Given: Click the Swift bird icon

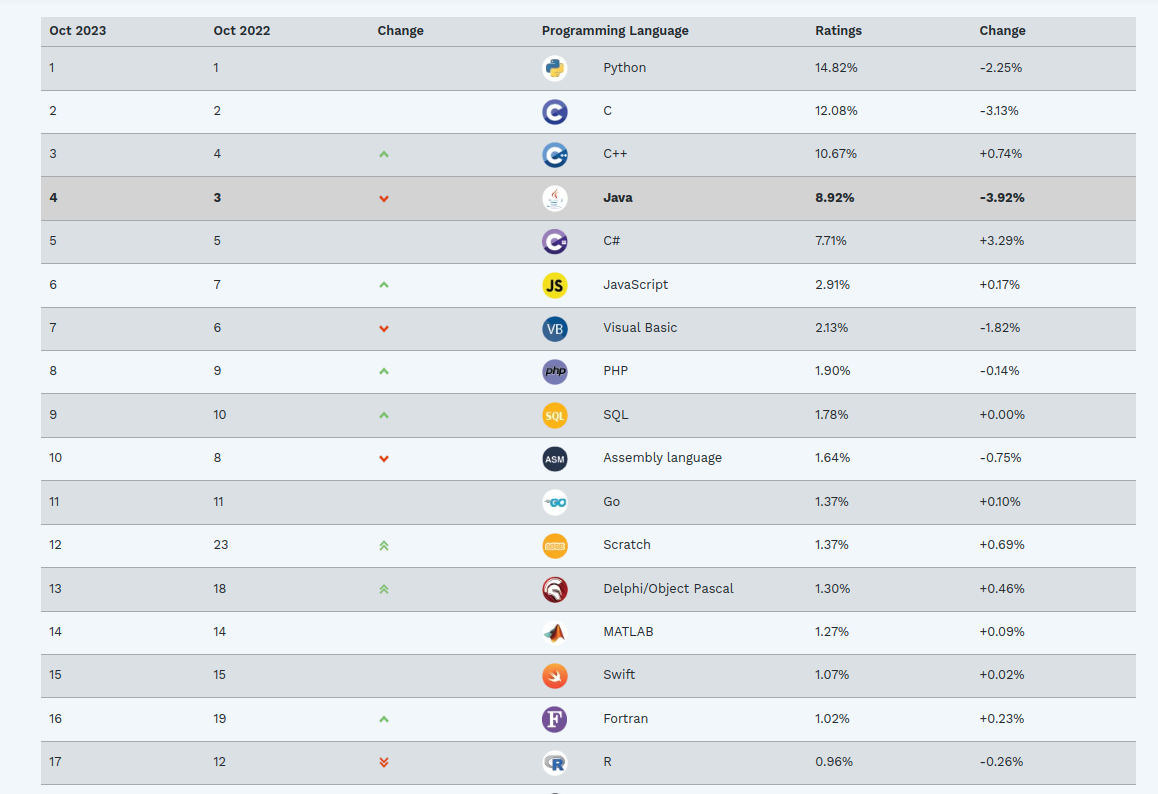Looking at the screenshot, I should point(554,675).
